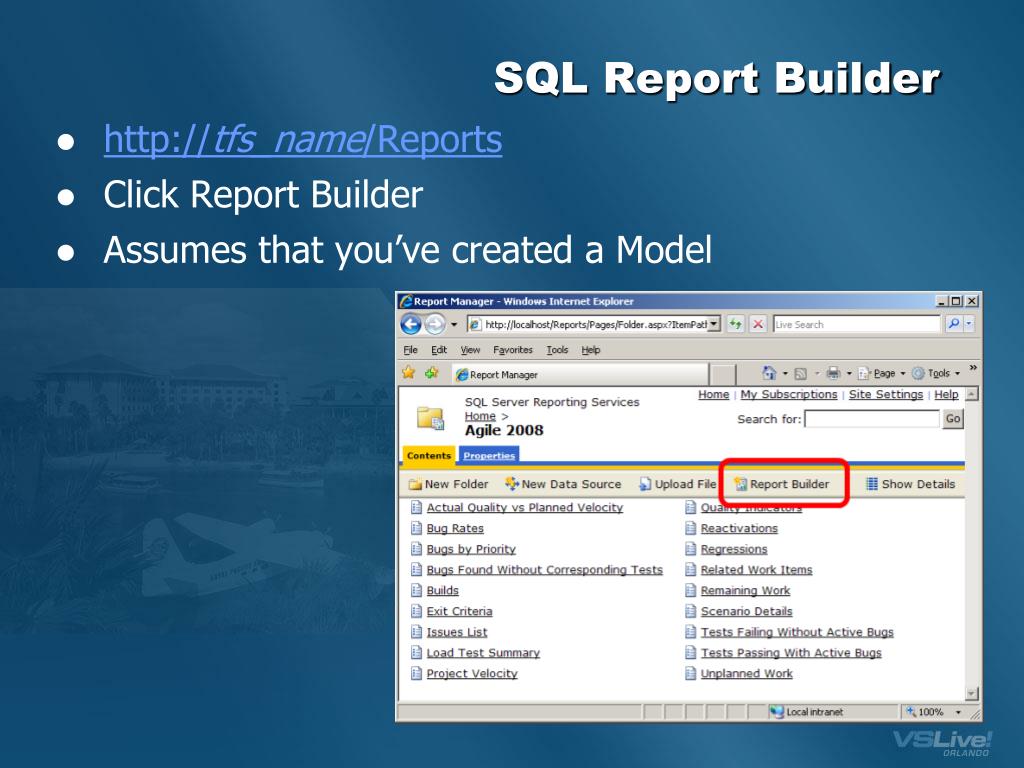Click Home link in top navigation
The height and width of the screenshot is (768, 1024).
pyautogui.click(x=713, y=394)
